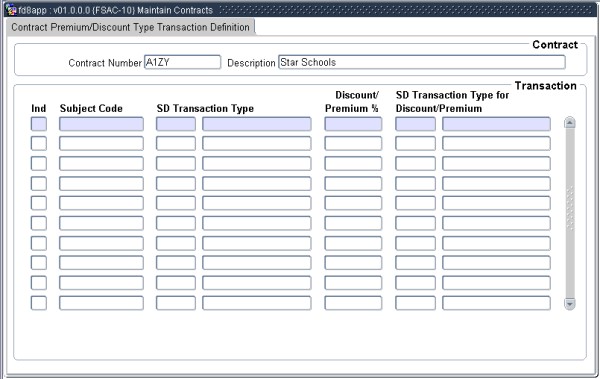Click first row Discount/Premium % field
The image size is (600, 379).
(x=353, y=124)
